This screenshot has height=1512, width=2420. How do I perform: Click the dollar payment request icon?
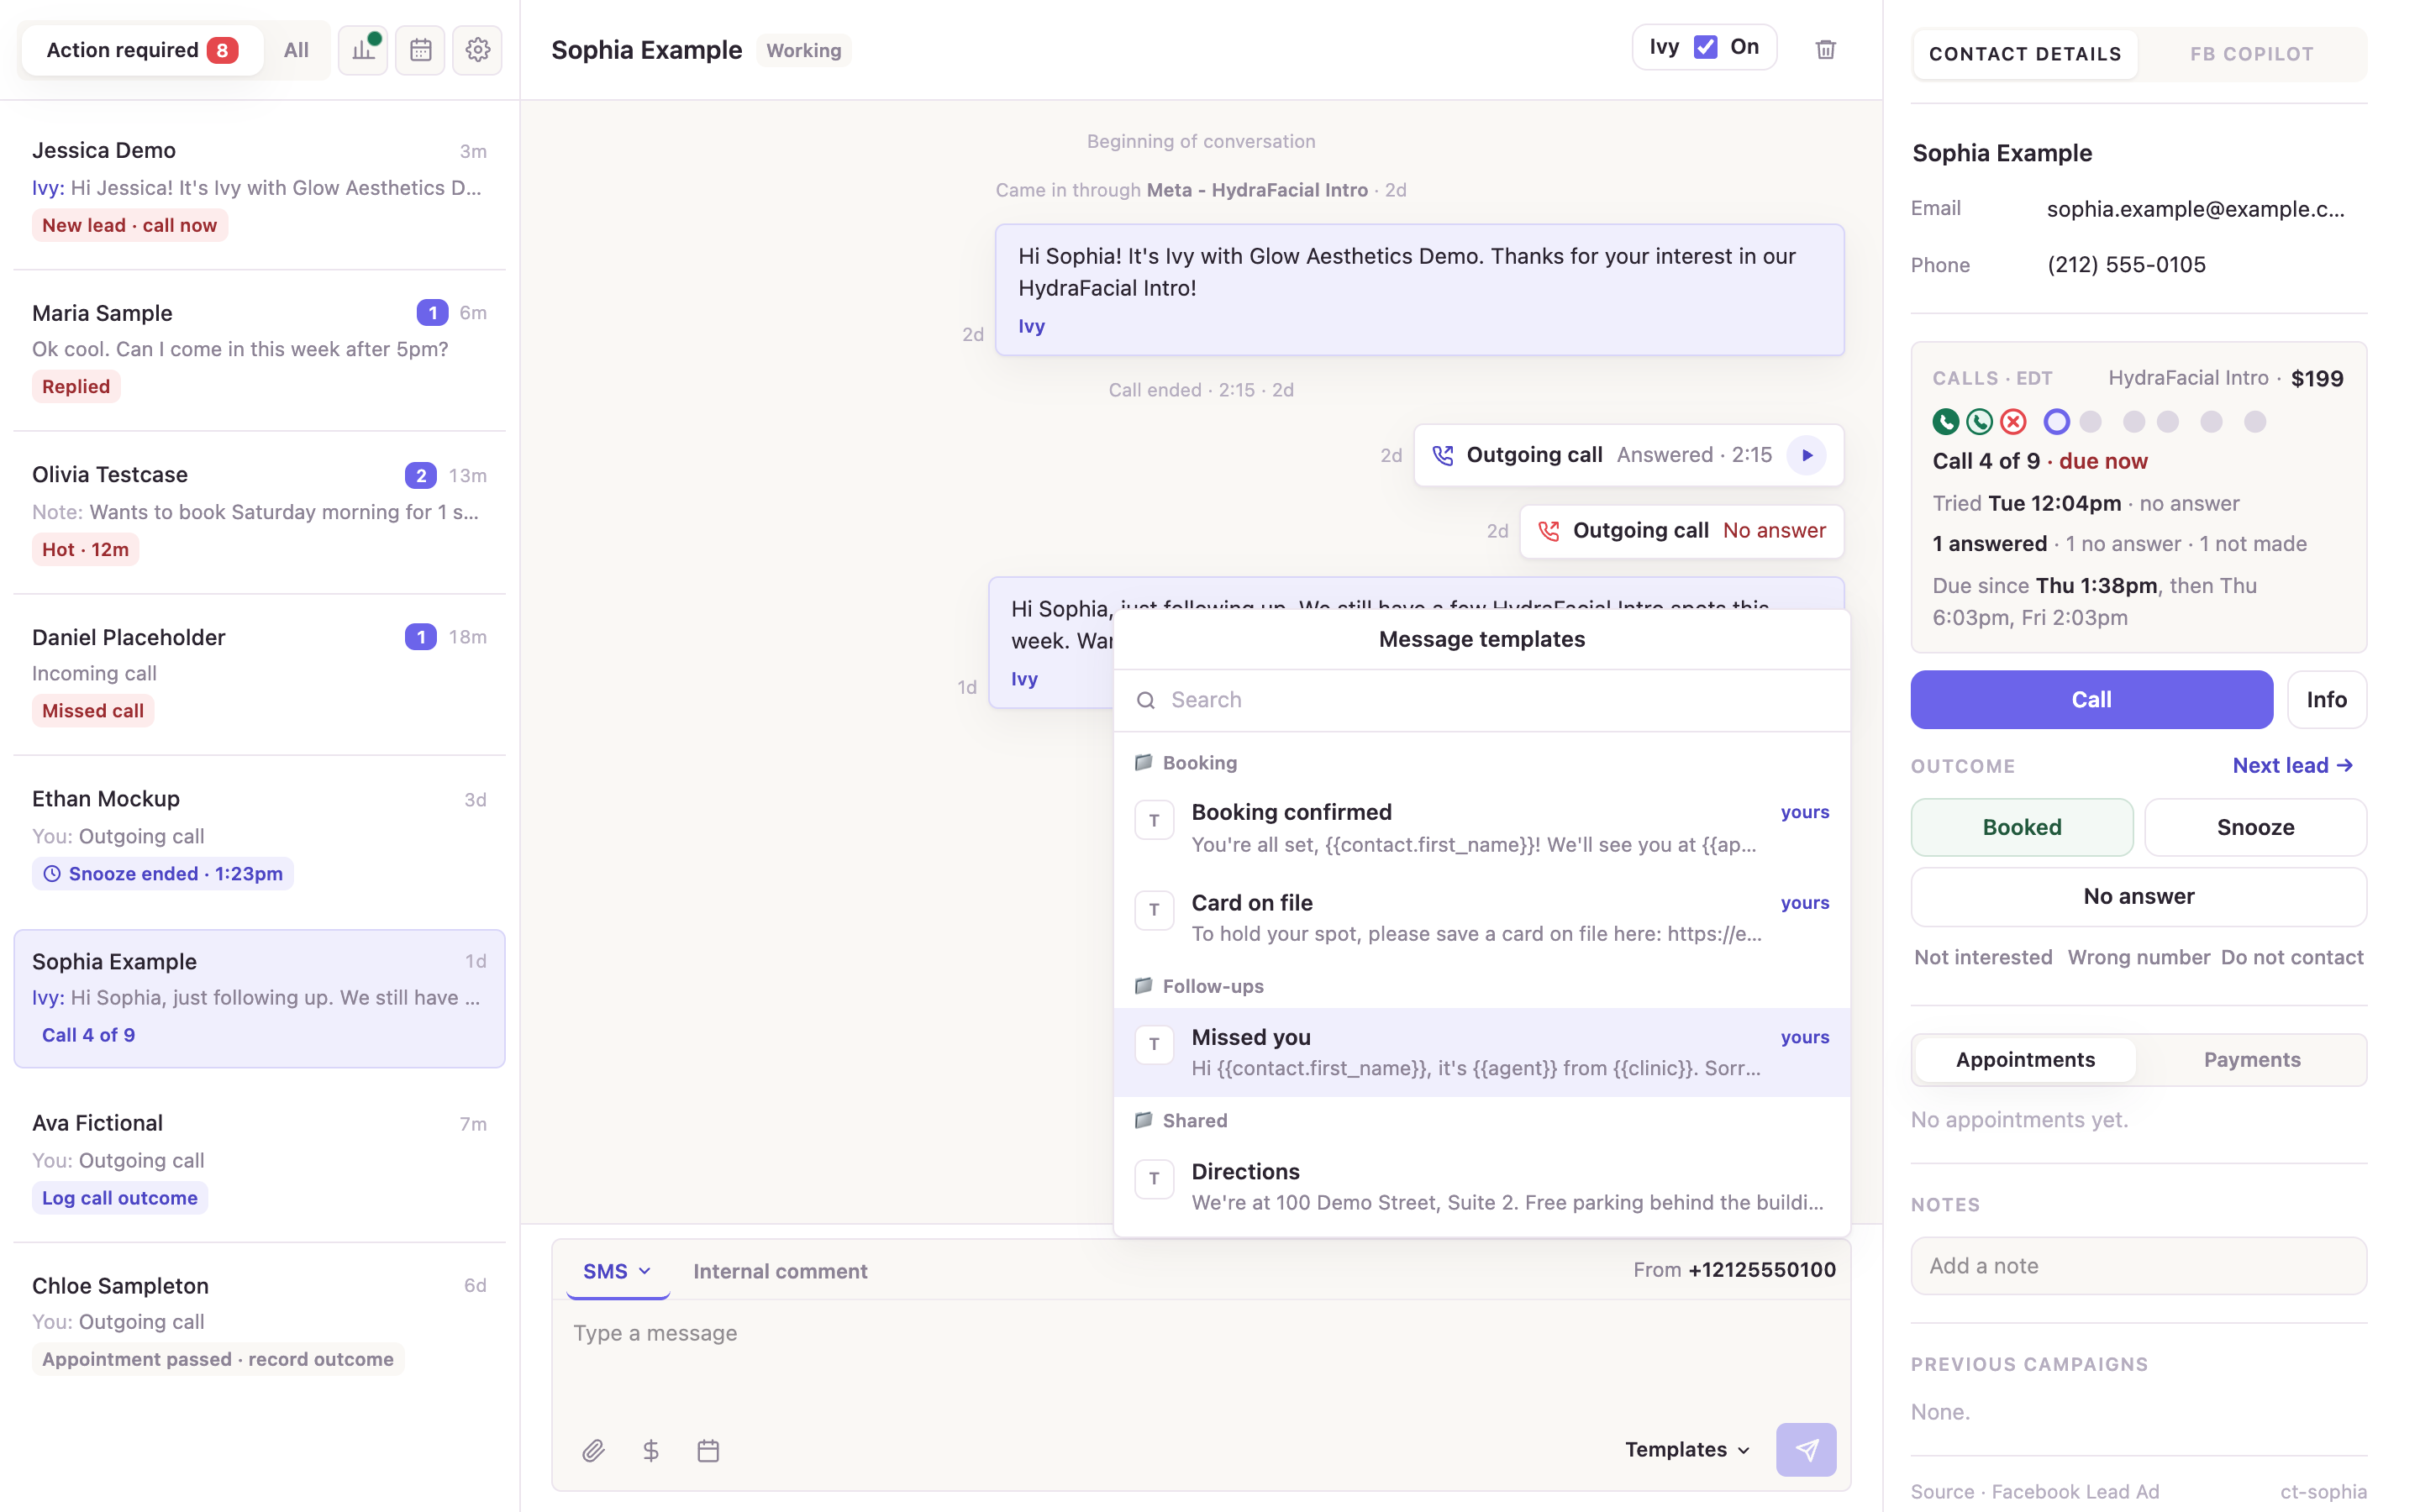[x=651, y=1450]
